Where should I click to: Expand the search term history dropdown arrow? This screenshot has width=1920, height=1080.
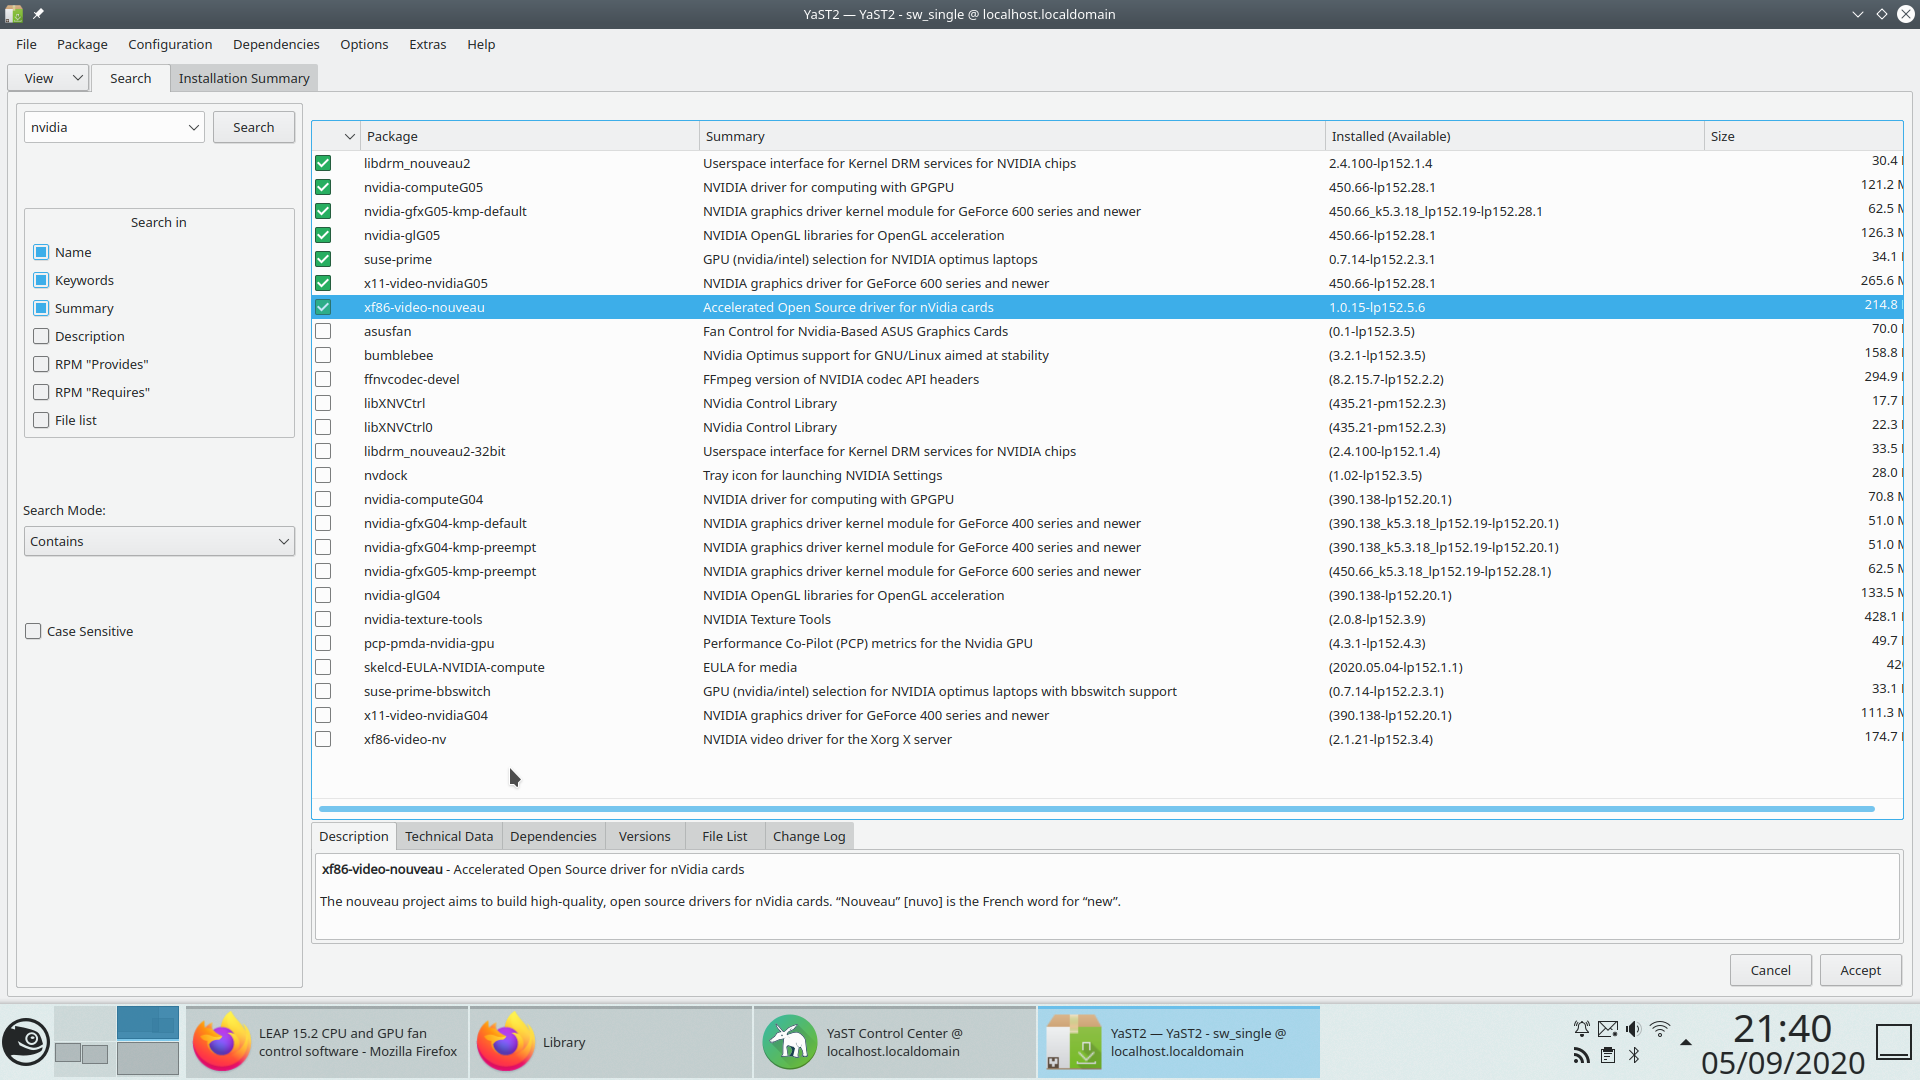193,127
